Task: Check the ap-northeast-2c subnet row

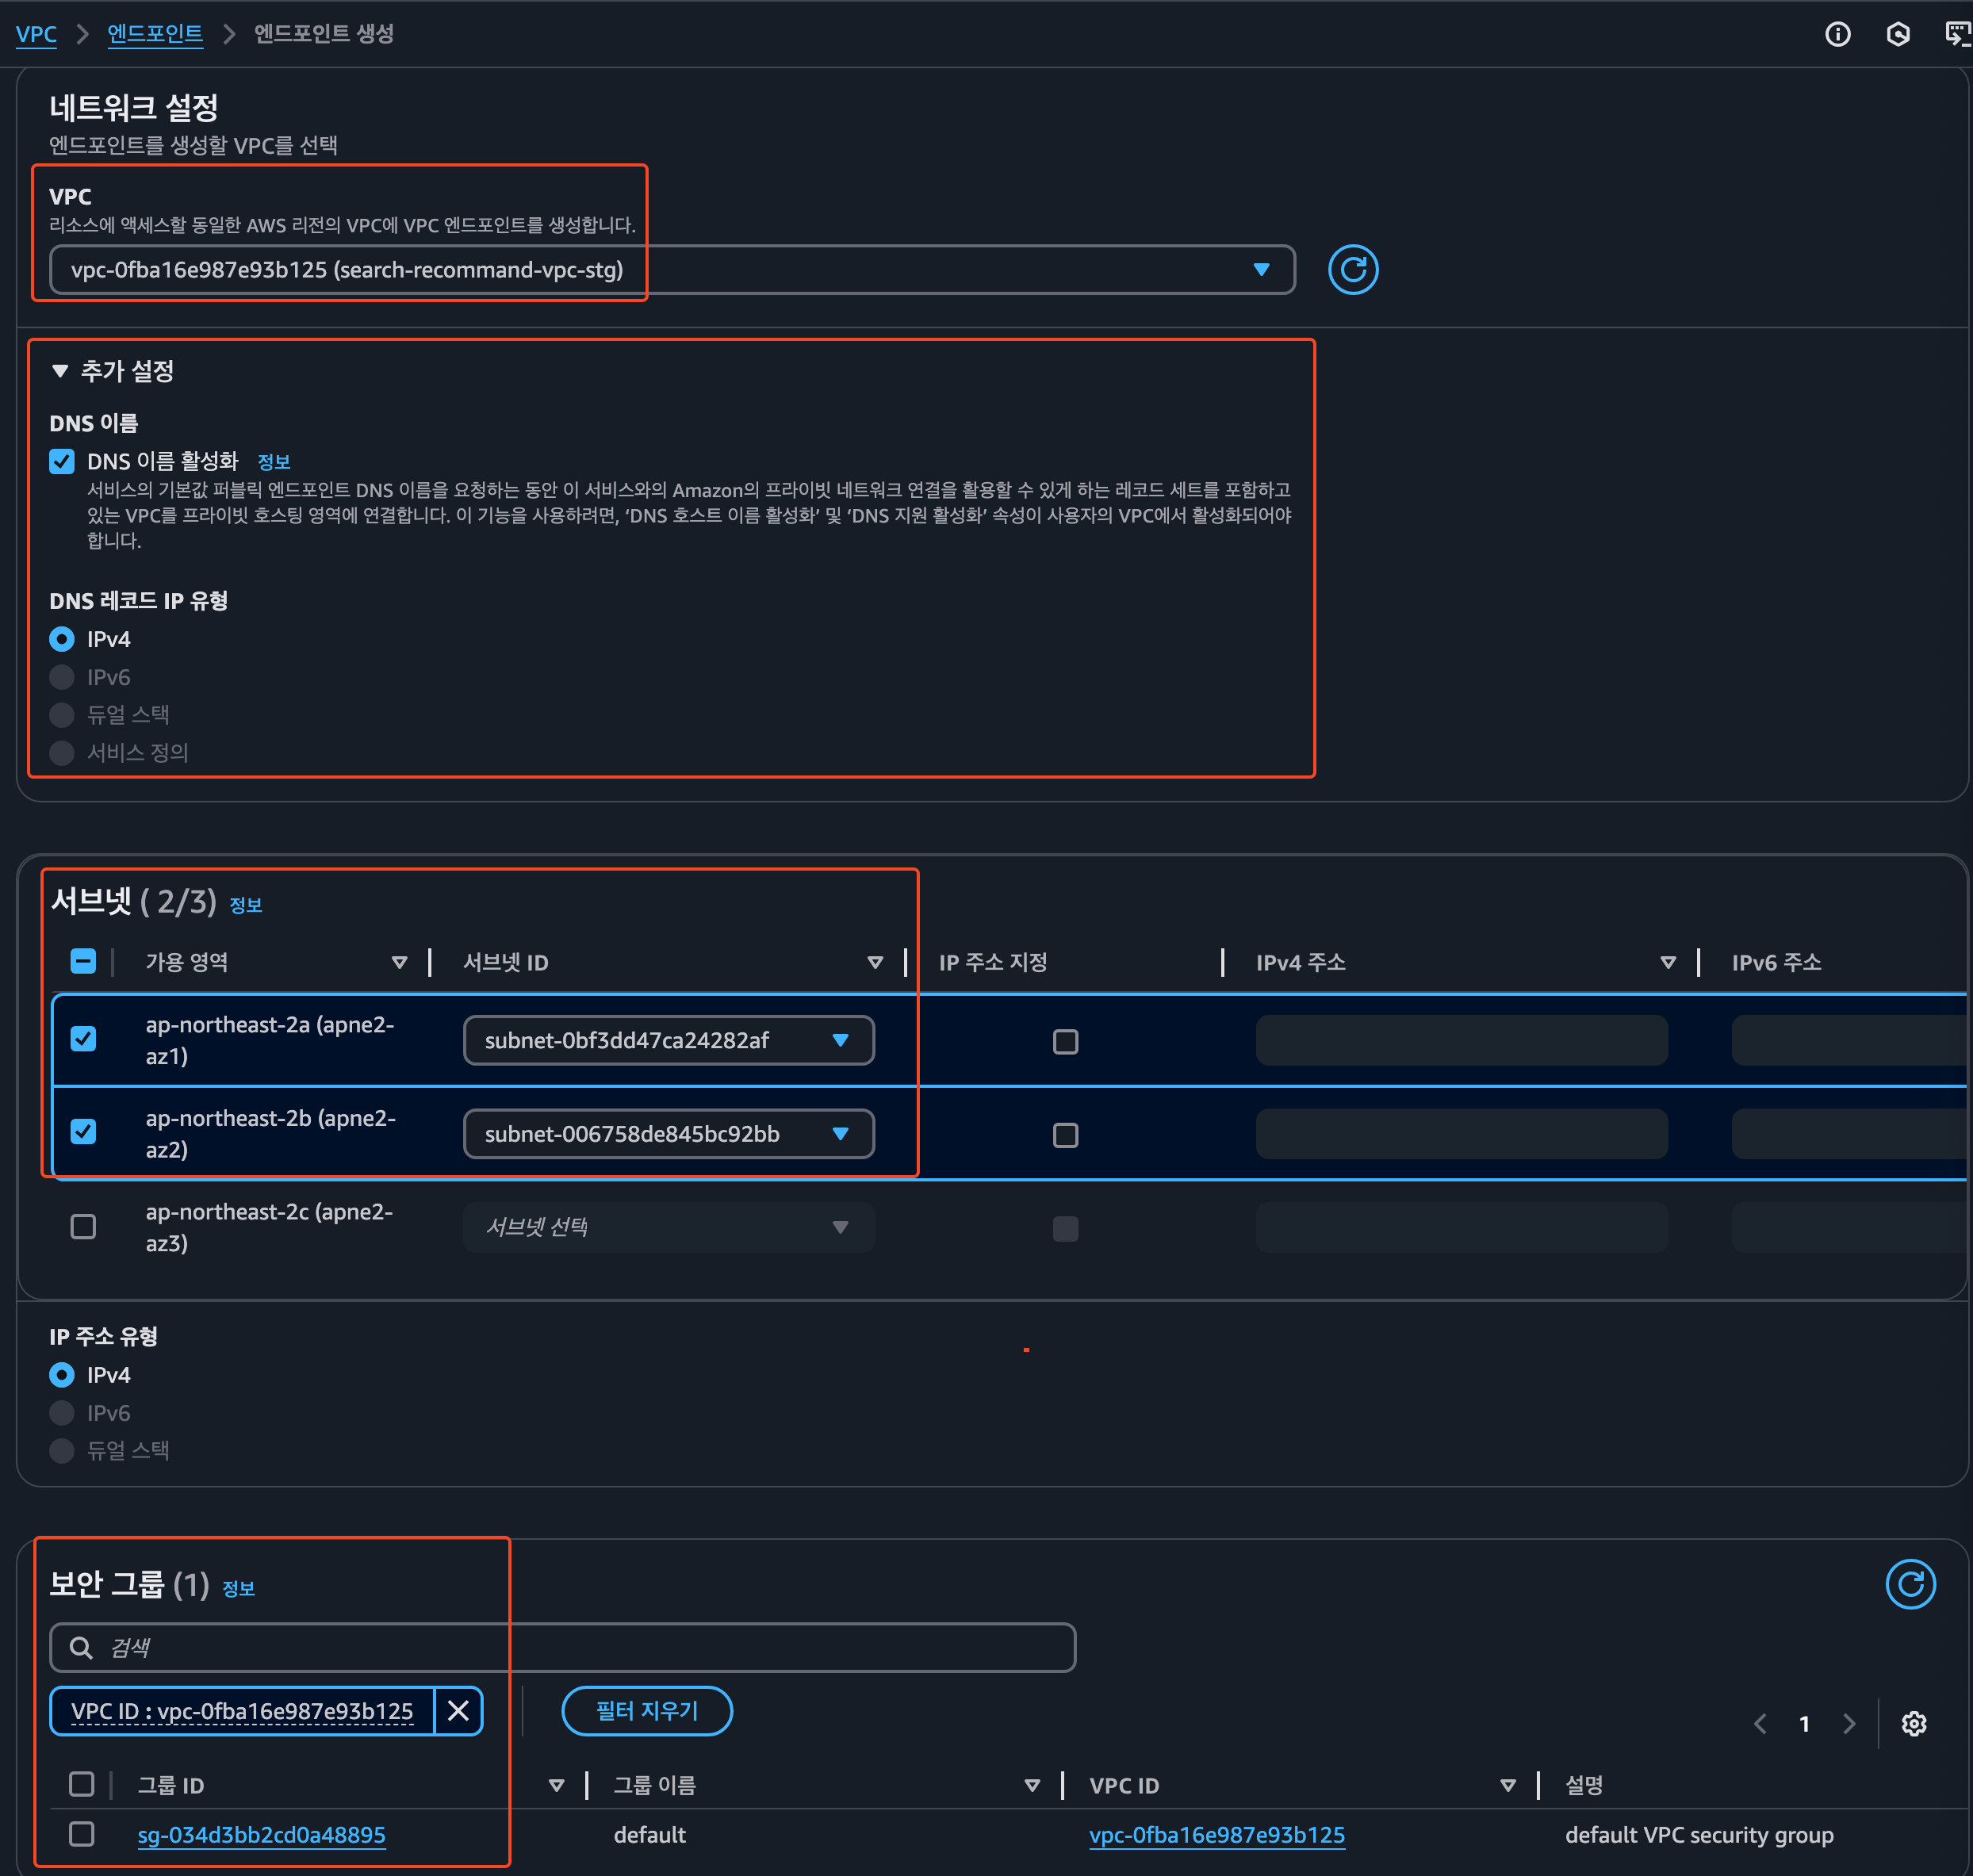Action: 83,1227
